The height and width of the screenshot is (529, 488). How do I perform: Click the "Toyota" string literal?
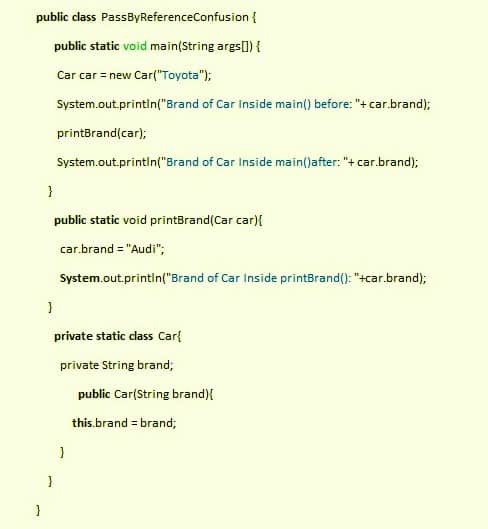(181, 75)
